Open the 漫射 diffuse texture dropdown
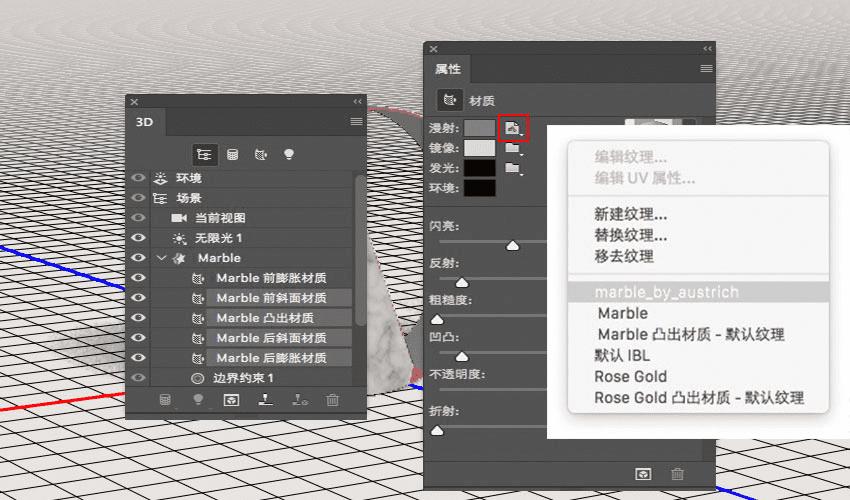Image resolution: width=850 pixels, height=500 pixels. tap(513, 129)
